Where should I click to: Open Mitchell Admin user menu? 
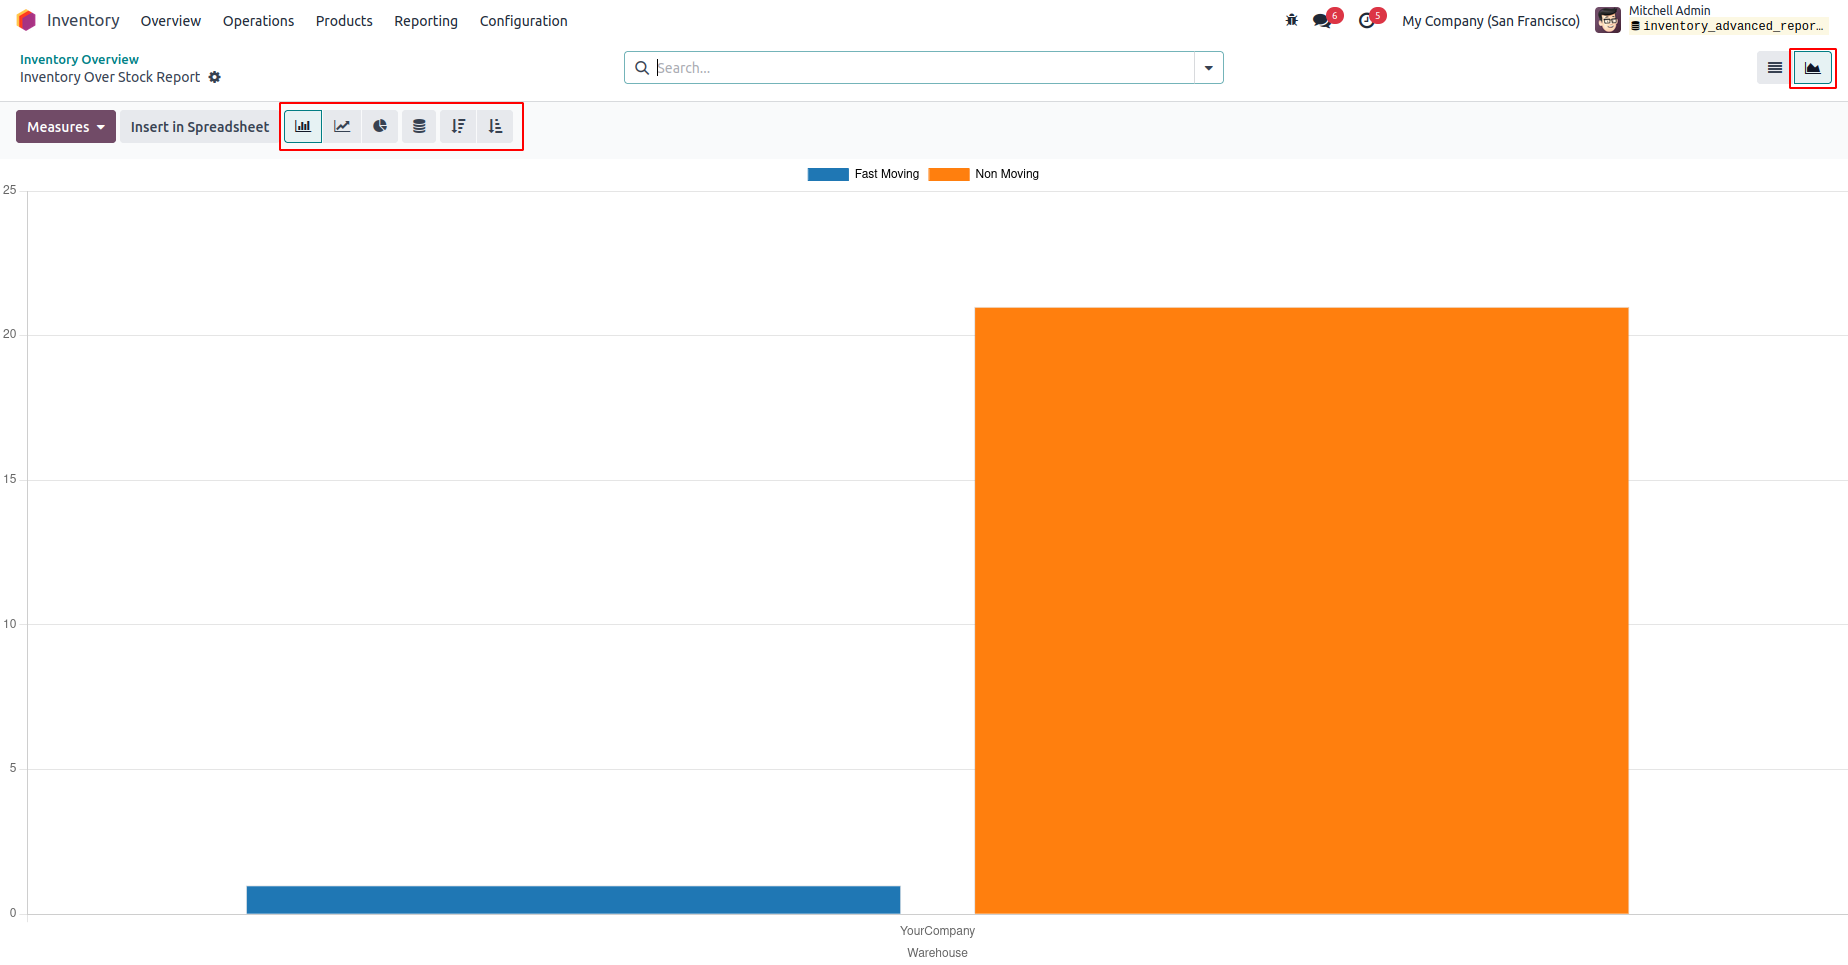[1712, 20]
